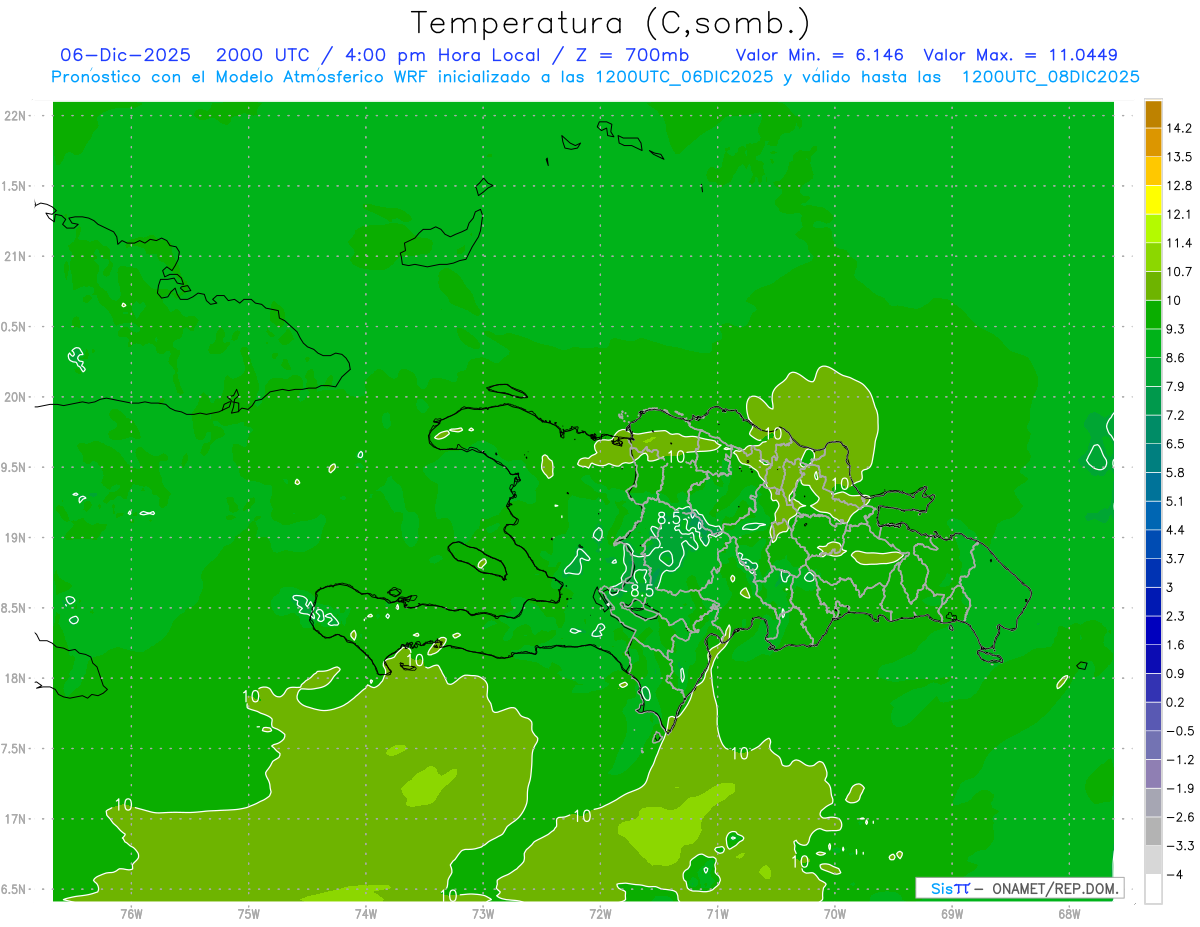Screen dimensions: 1200x927
Task: Click the color scale value 9.3
Action: (x=1175, y=329)
